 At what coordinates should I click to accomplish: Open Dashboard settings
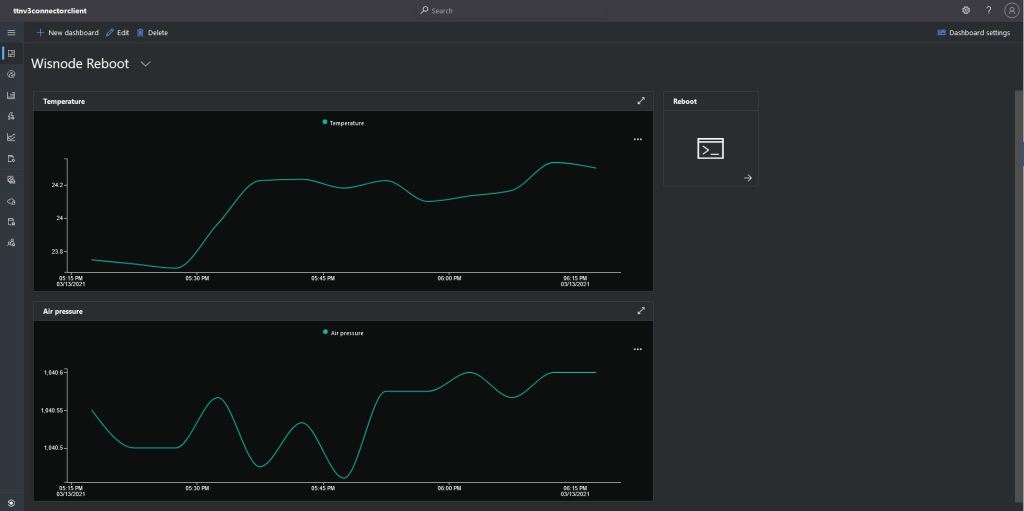pos(973,33)
